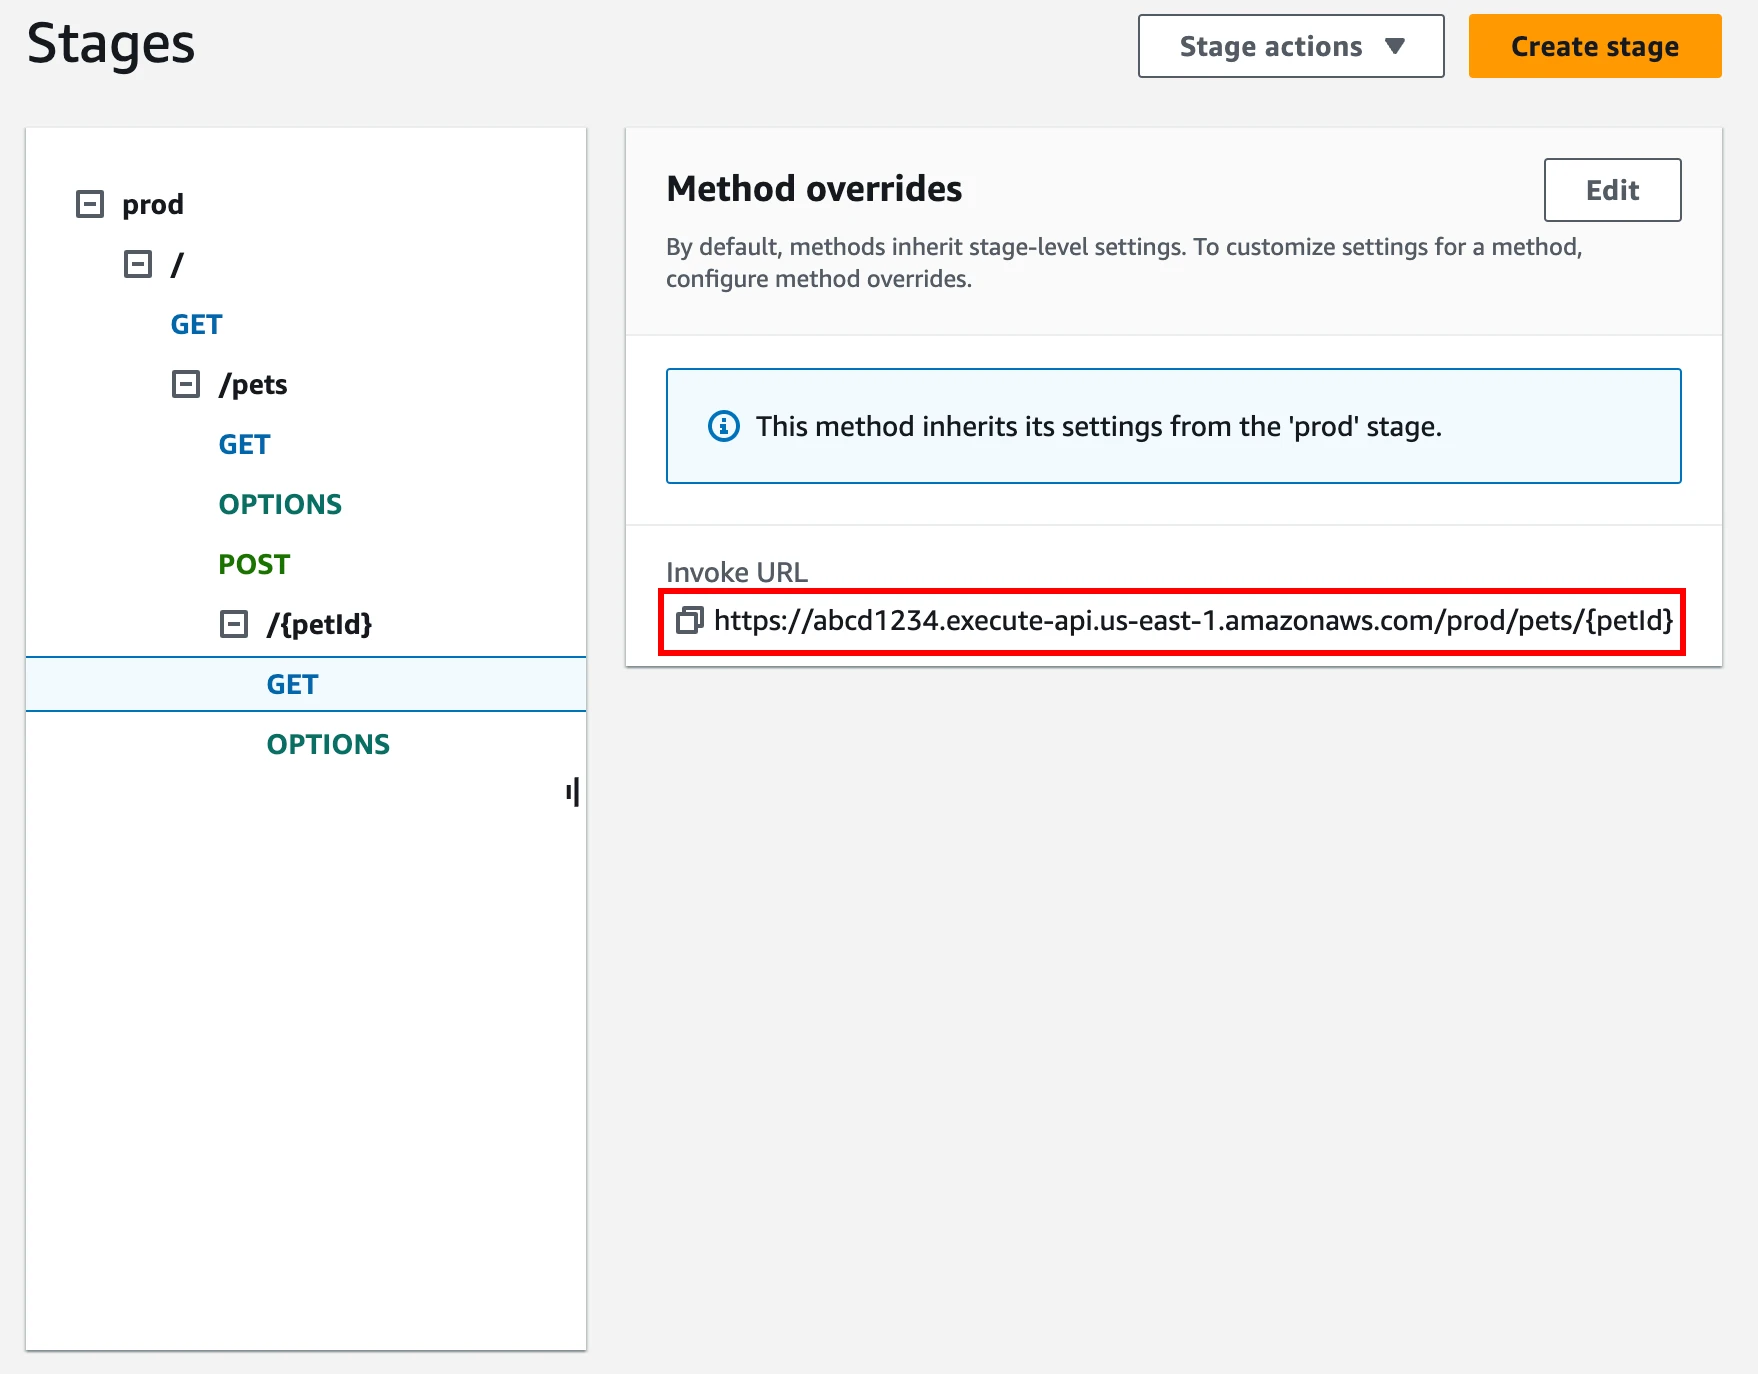
Task: Select the OPTIONS method under /{petId}
Action: (x=328, y=744)
